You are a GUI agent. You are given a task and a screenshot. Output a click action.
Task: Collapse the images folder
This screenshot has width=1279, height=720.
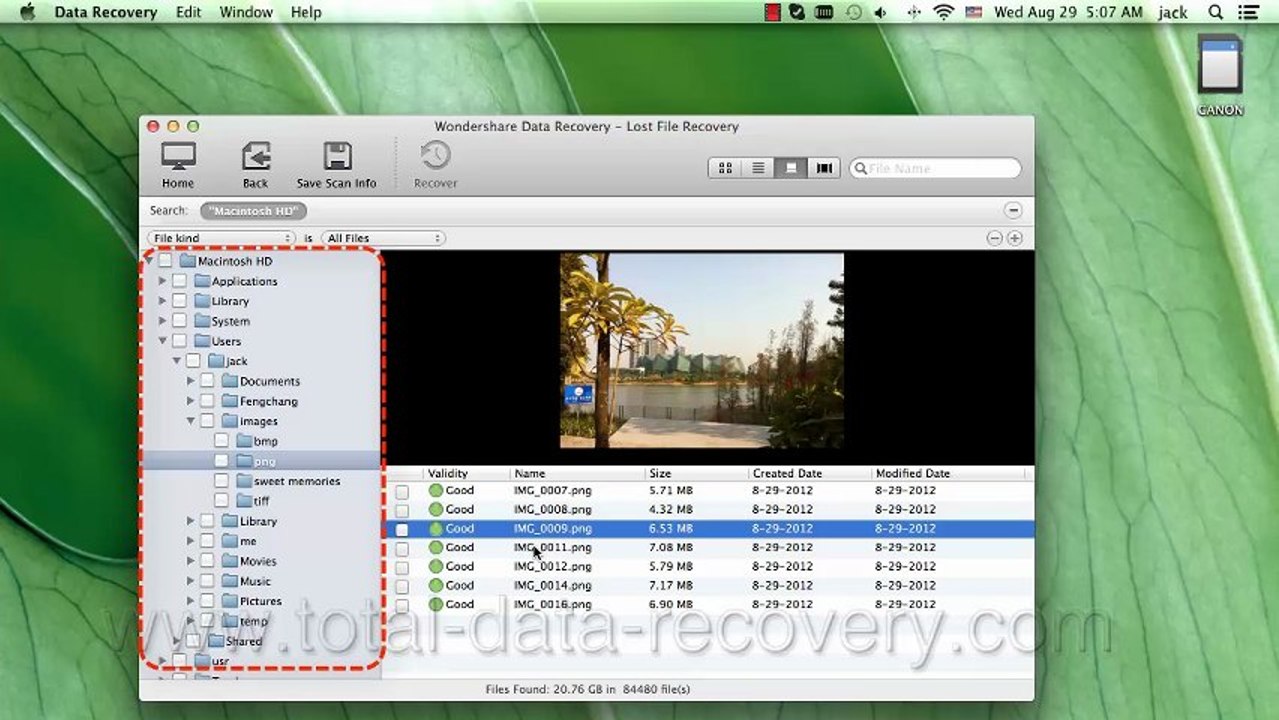[x=190, y=421]
